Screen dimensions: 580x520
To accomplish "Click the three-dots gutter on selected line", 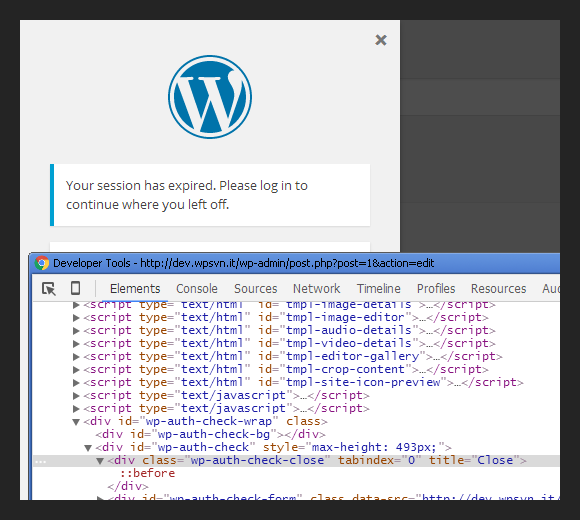I will (x=40, y=461).
